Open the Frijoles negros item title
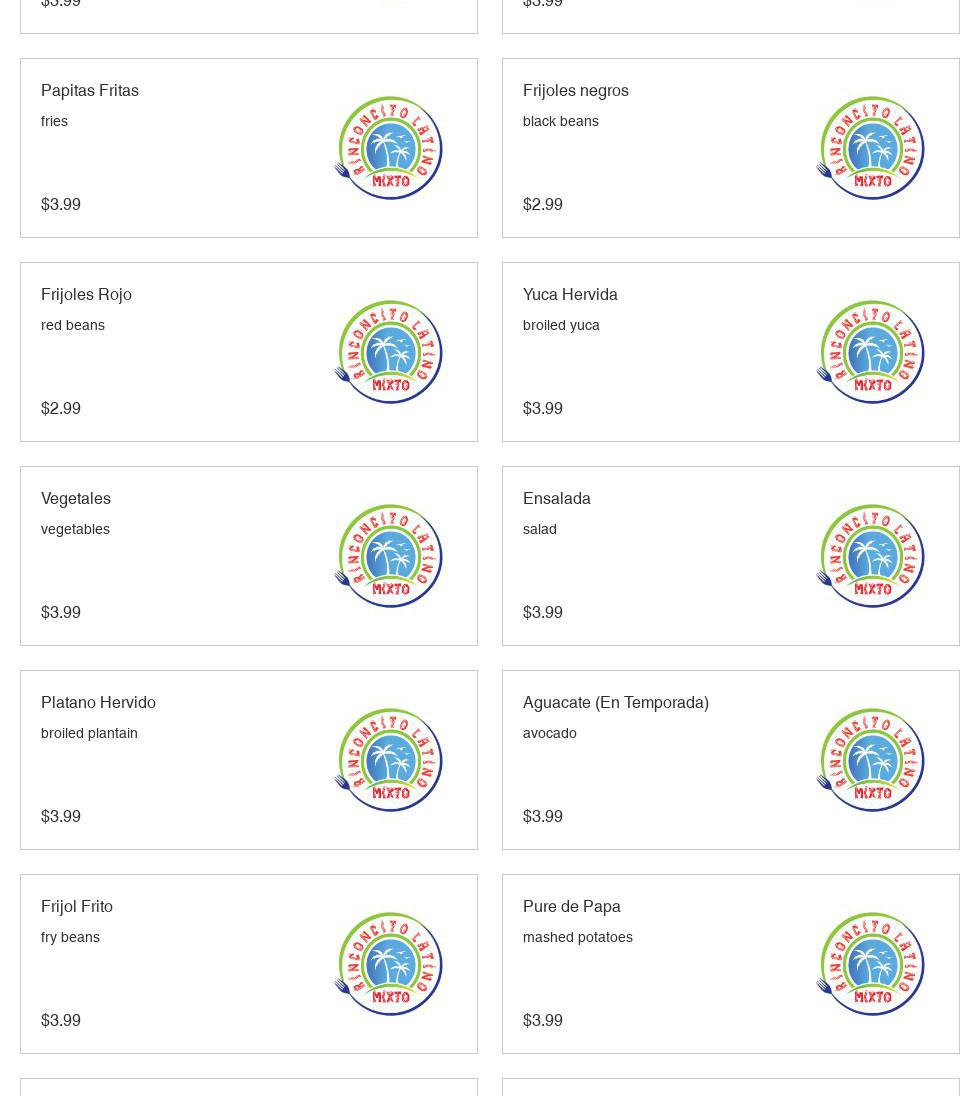The height and width of the screenshot is (1096, 965). coord(576,90)
